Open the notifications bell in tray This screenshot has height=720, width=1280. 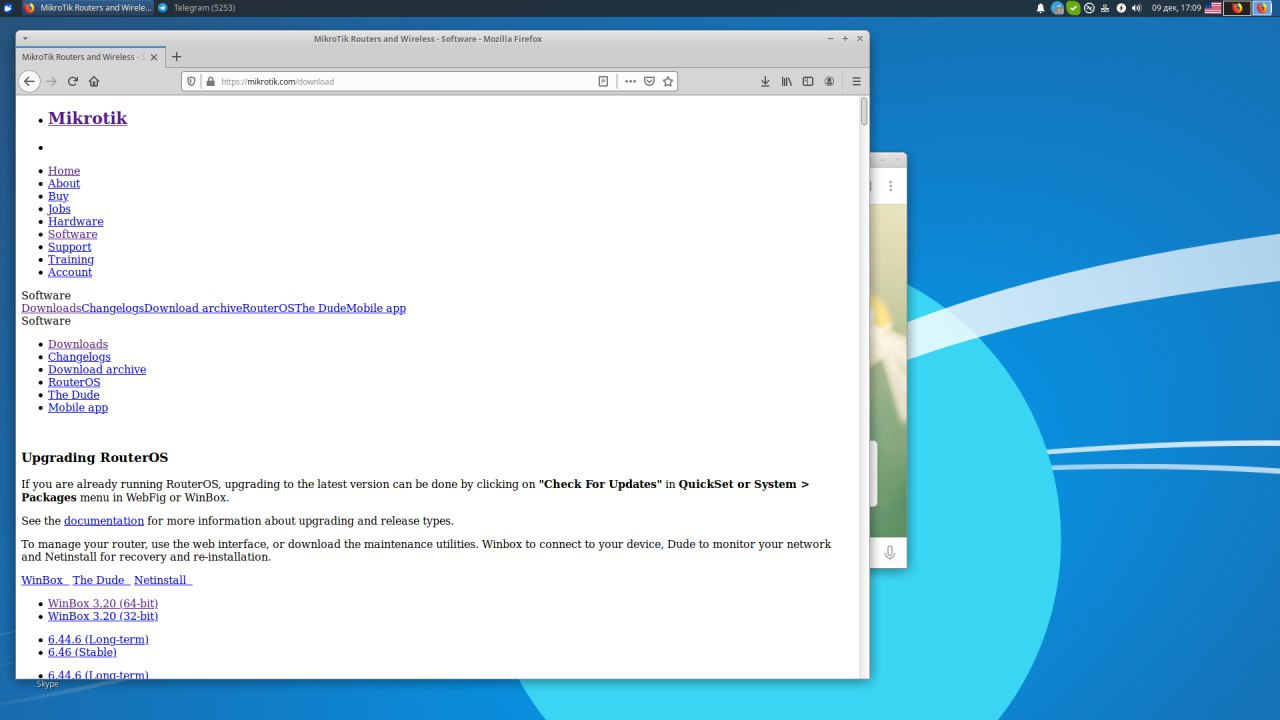[1040, 8]
